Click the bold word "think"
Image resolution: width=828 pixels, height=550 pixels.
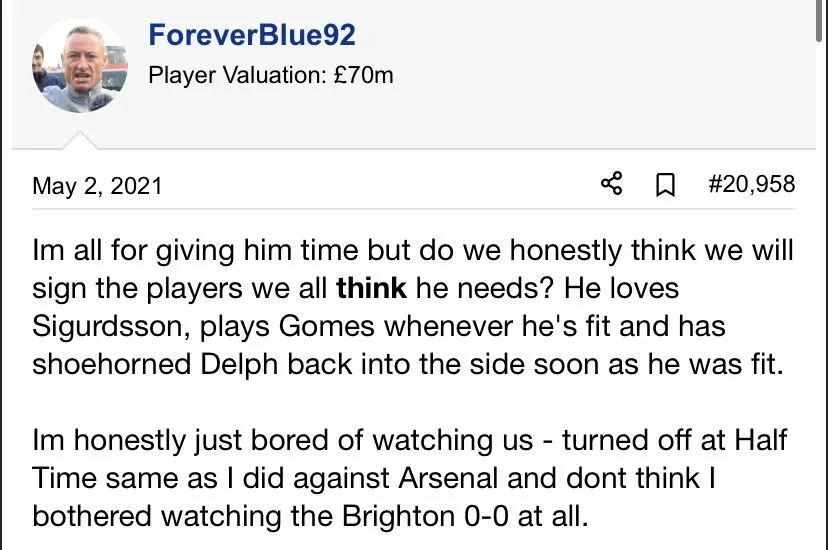point(371,290)
